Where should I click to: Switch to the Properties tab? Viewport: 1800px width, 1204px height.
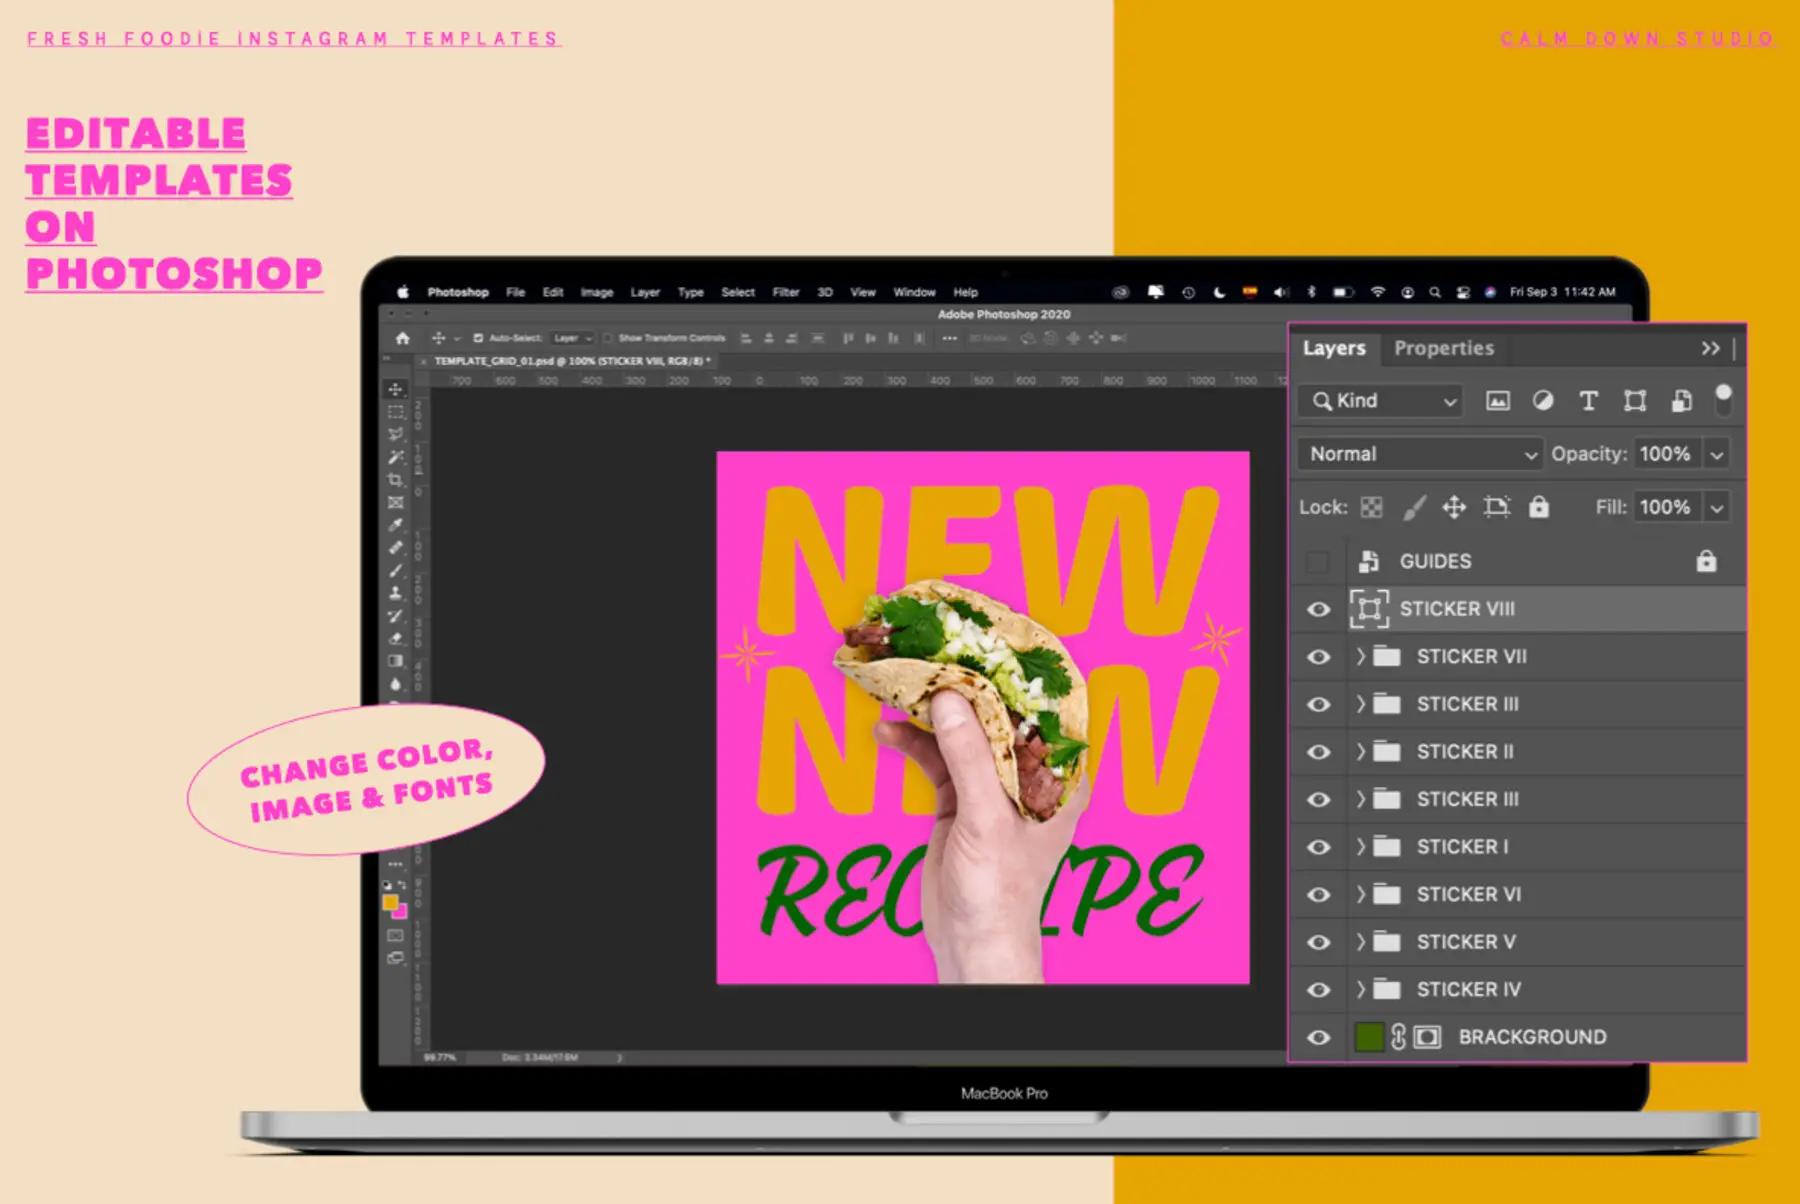click(x=1443, y=348)
